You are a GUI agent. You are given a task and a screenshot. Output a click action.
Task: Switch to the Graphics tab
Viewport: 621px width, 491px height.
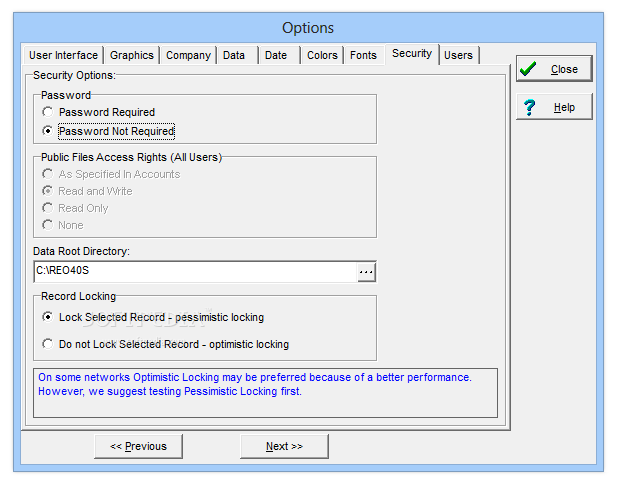coord(132,55)
